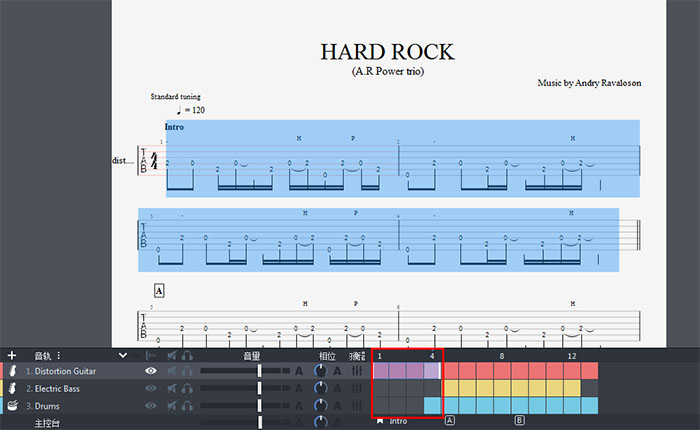Toggle visibility of Electric Bass track
The image size is (700, 430).
151,388
